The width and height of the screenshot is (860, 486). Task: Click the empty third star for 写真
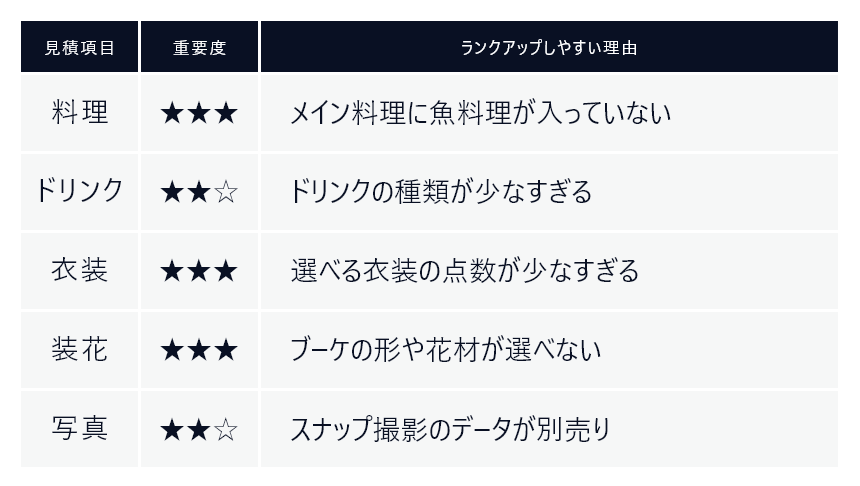(x=226, y=430)
